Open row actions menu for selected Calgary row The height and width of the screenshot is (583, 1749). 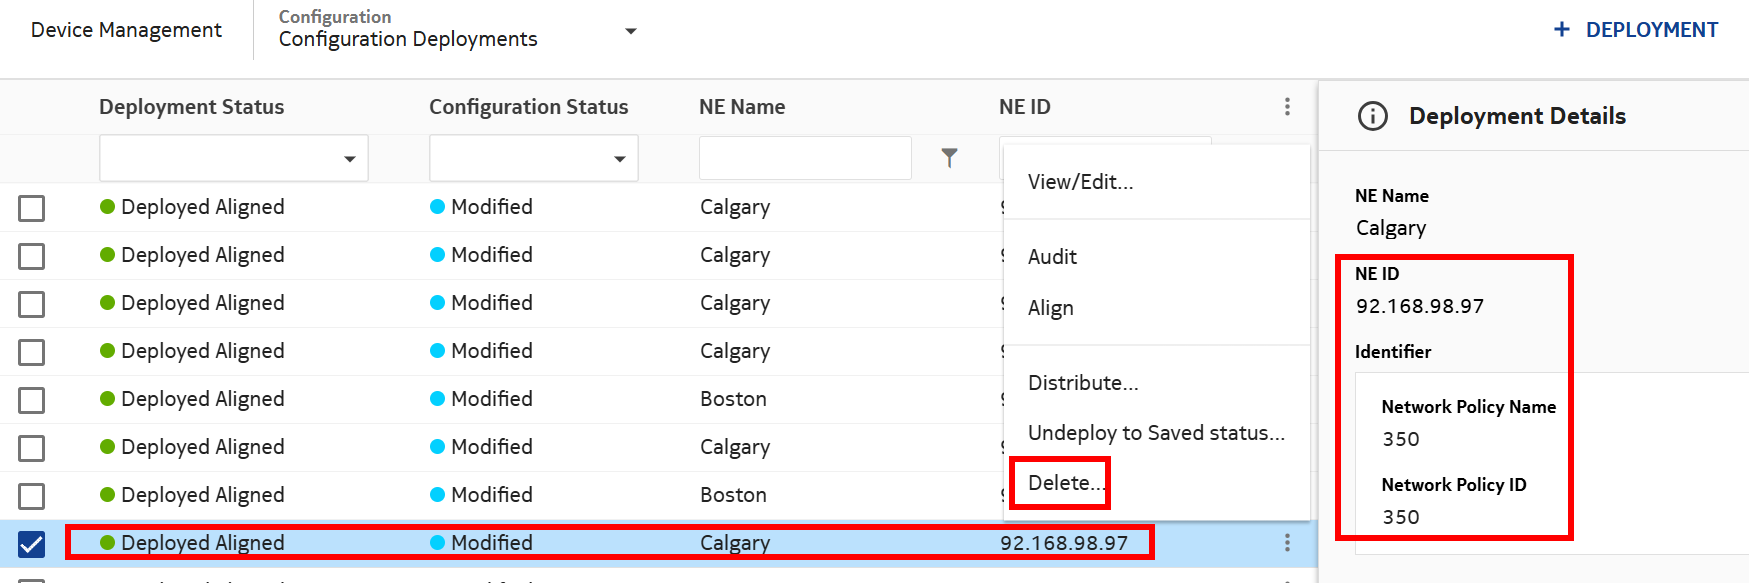1287,542
